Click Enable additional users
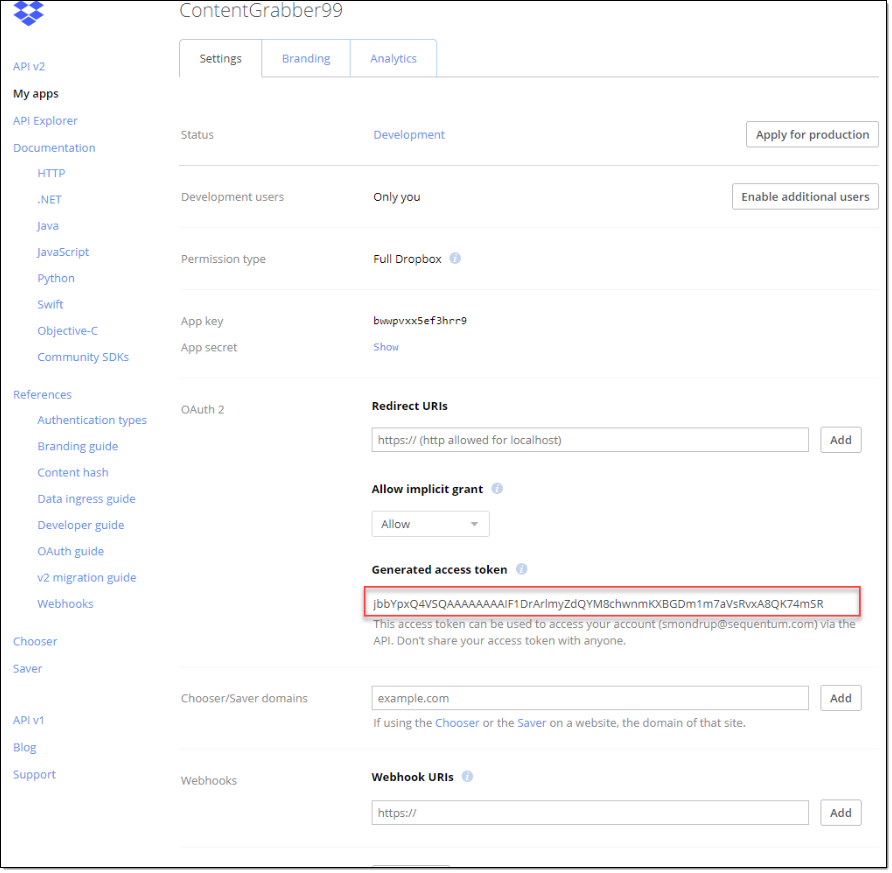The image size is (892, 873). 805,196
